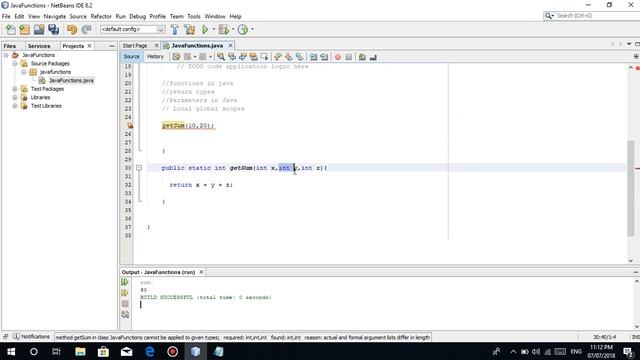This screenshot has height=360, width=640.
Task: Click the Undo toolbar icon
Action: [x=72, y=29]
